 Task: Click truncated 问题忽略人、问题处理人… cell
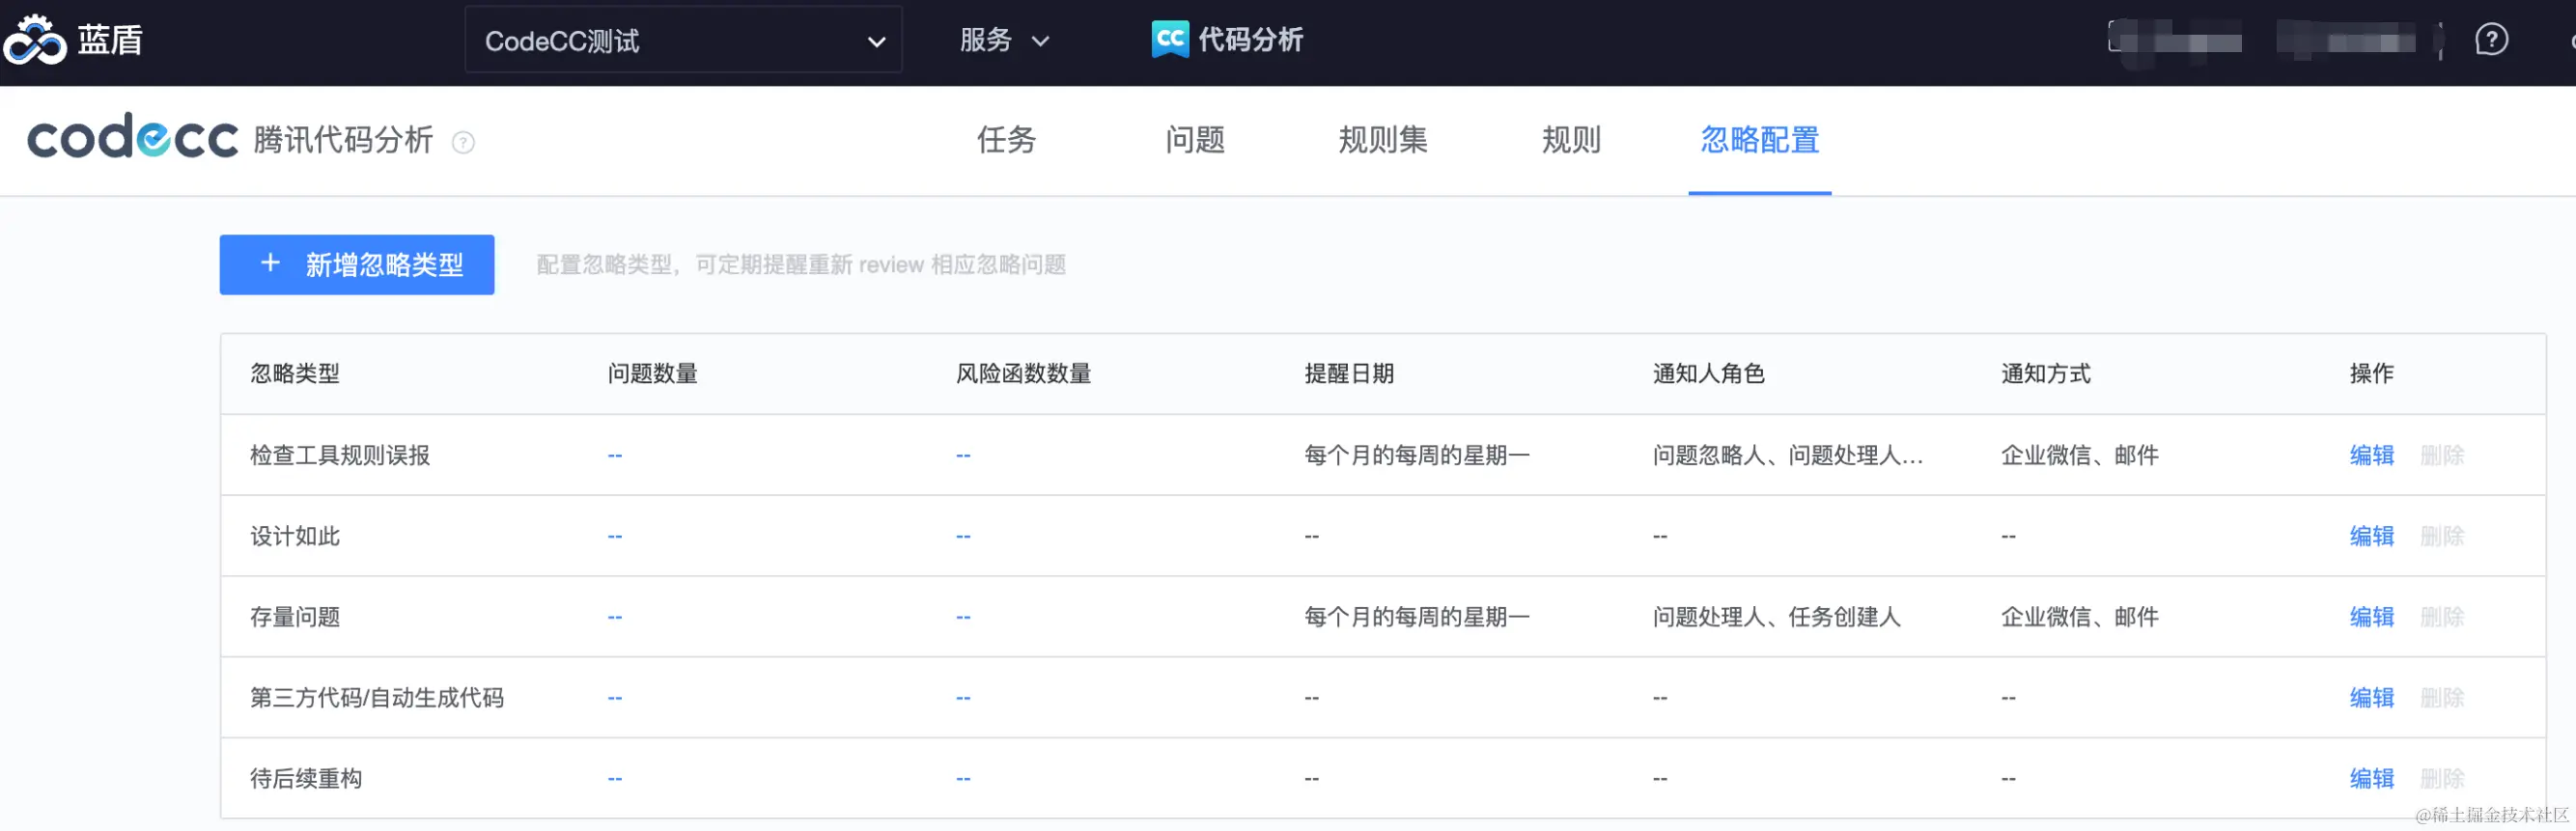pyautogui.click(x=1787, y=456)
